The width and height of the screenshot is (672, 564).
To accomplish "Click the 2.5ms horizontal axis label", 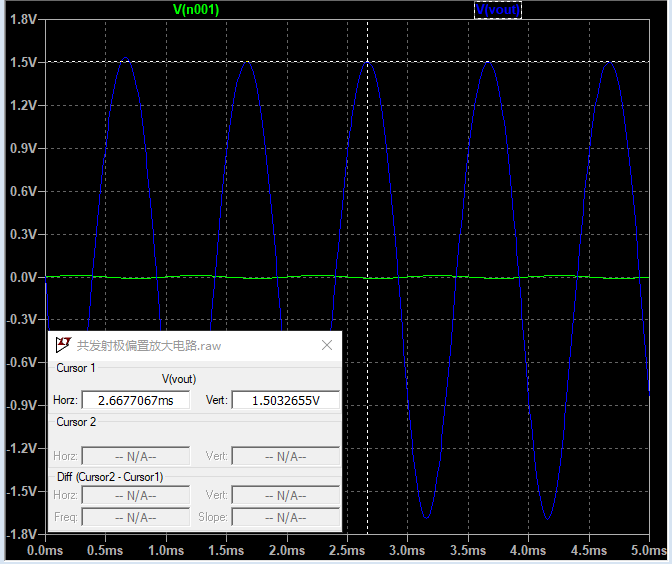I will pyautogui.click(x=347, y=550).
